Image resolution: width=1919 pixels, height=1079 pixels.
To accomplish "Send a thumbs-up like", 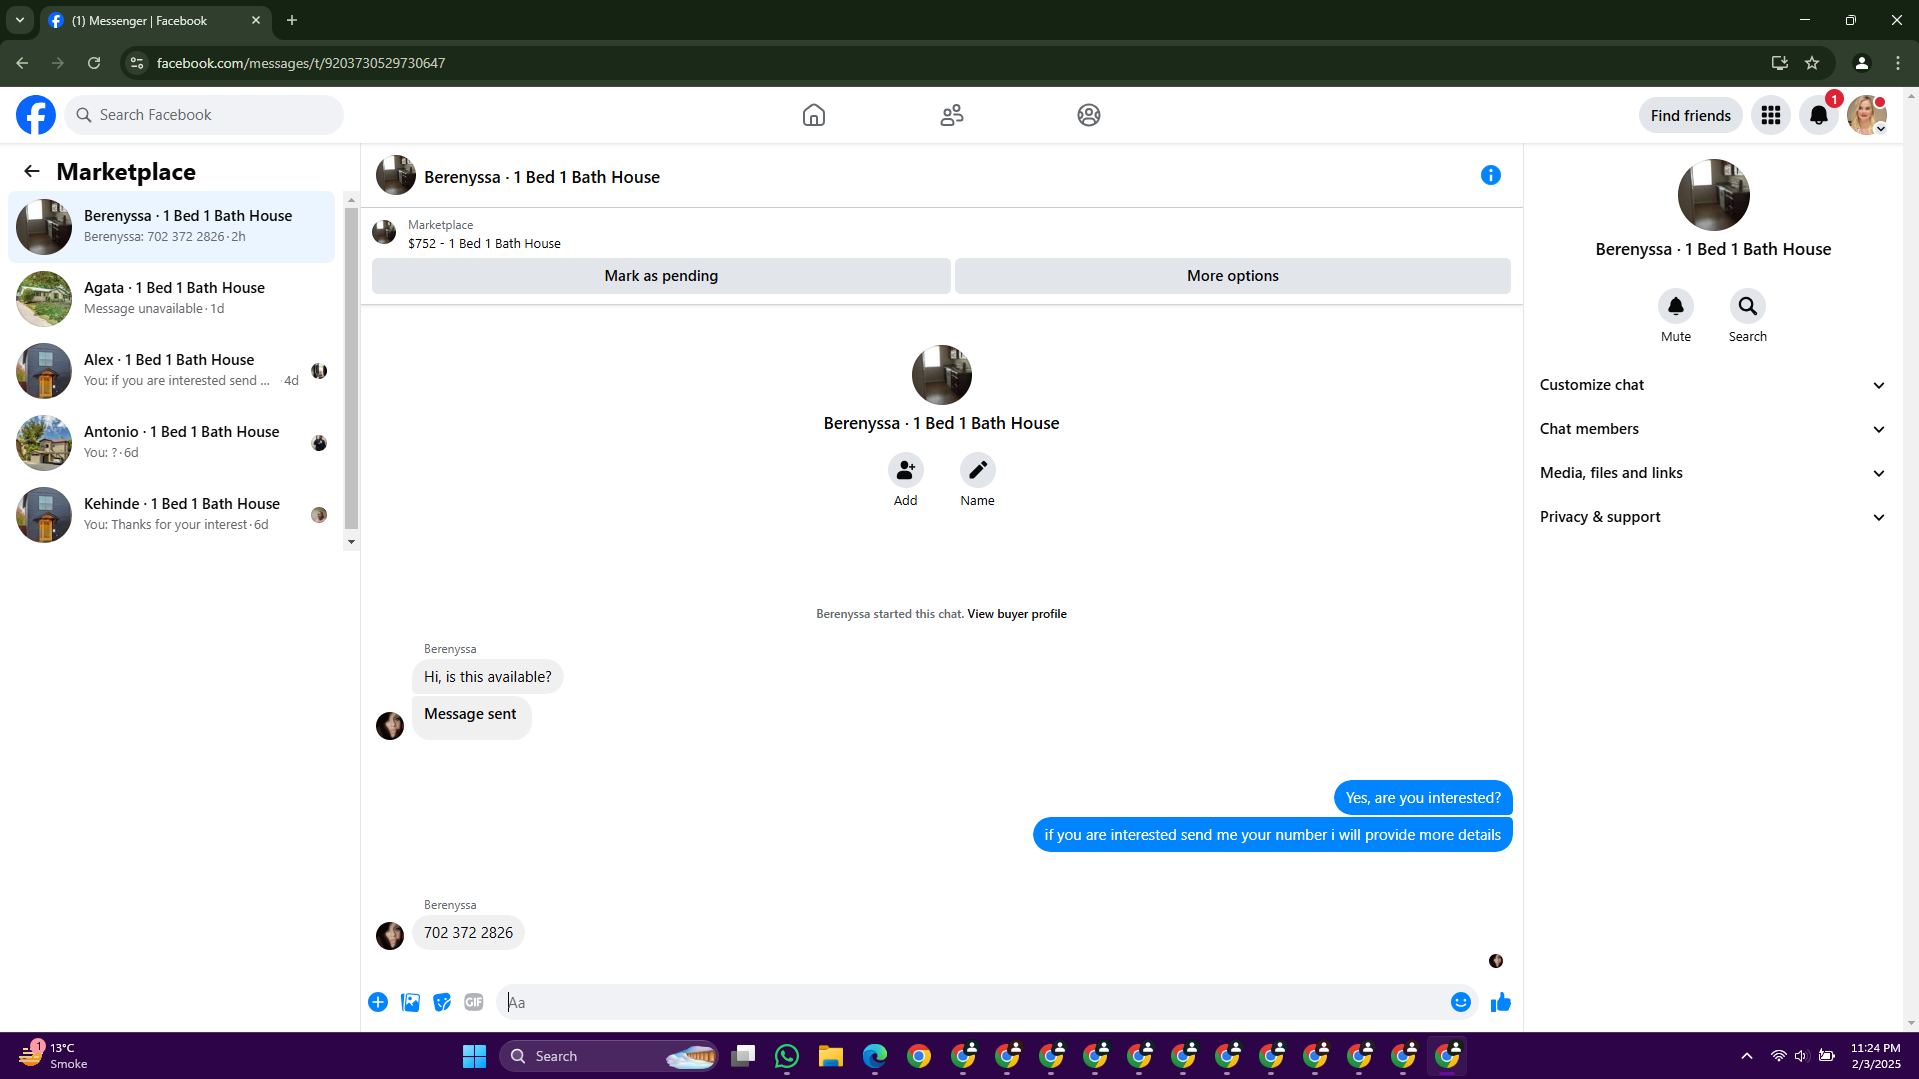I will (1501, 1002).
